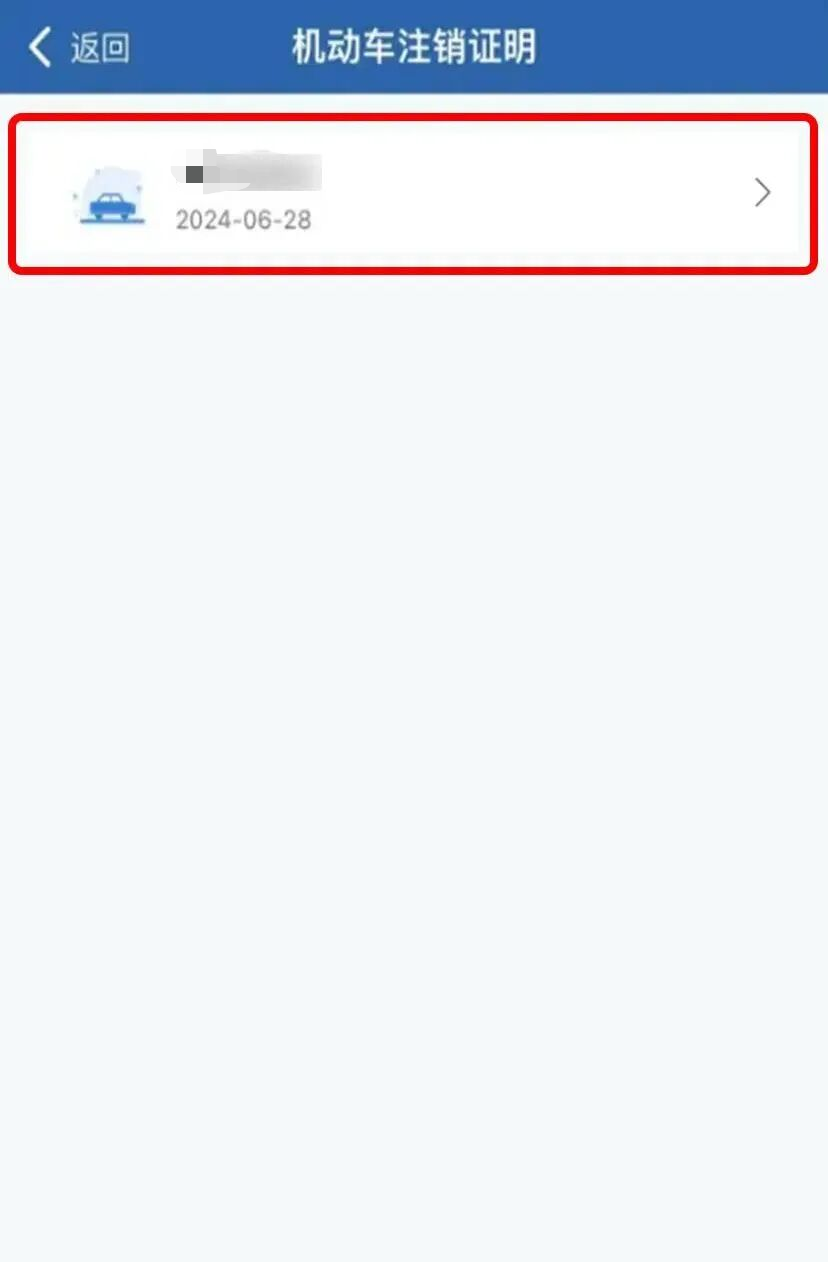Tap the vehicle illustration beside the date

coord(110,196)
